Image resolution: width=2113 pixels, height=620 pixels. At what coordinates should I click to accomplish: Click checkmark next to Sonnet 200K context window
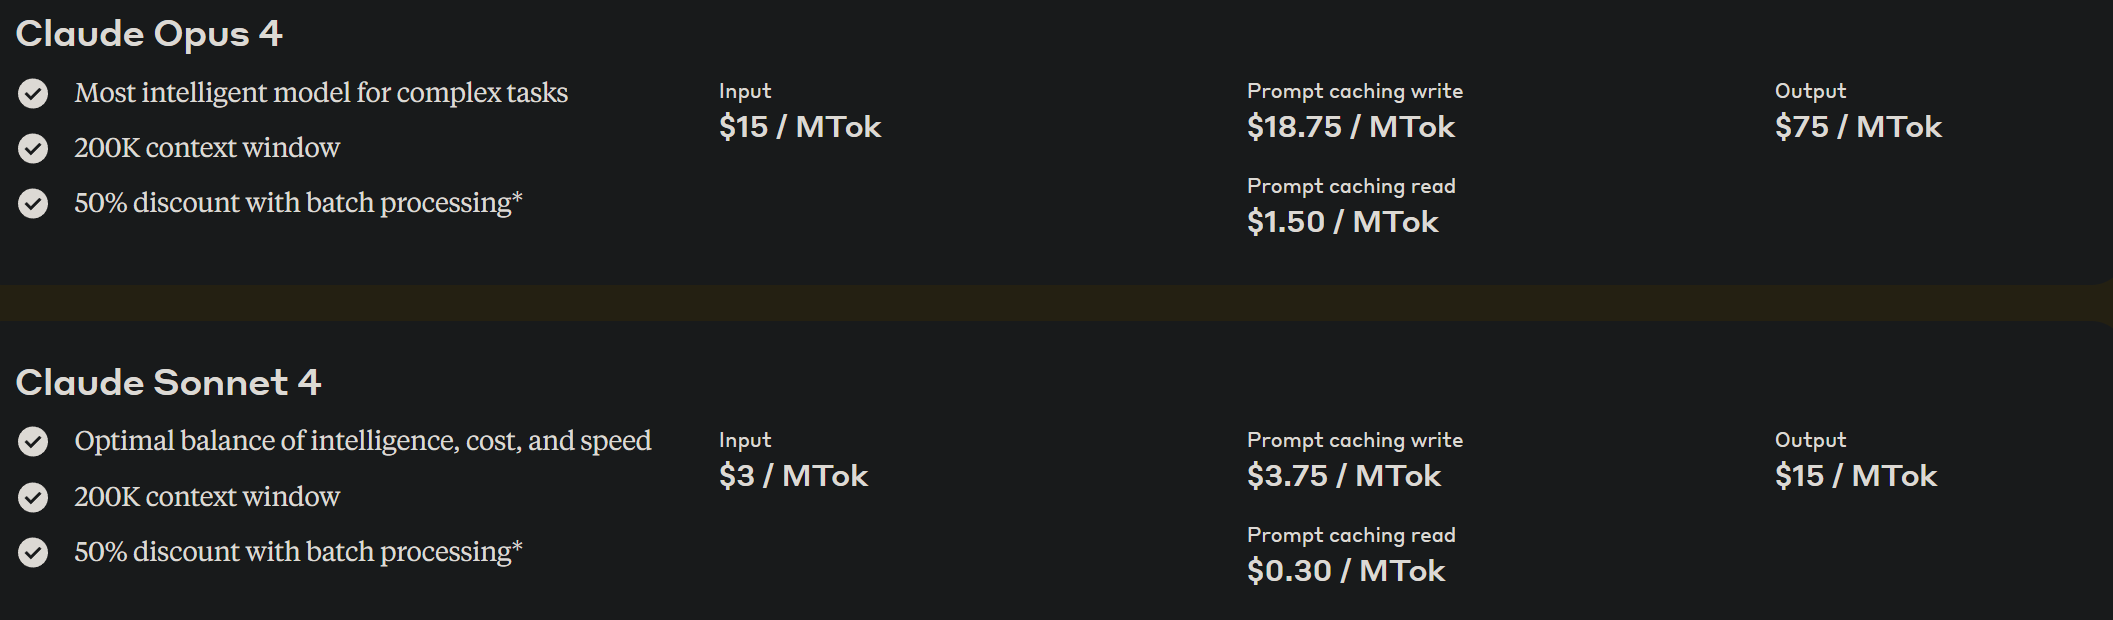(33, 497)
